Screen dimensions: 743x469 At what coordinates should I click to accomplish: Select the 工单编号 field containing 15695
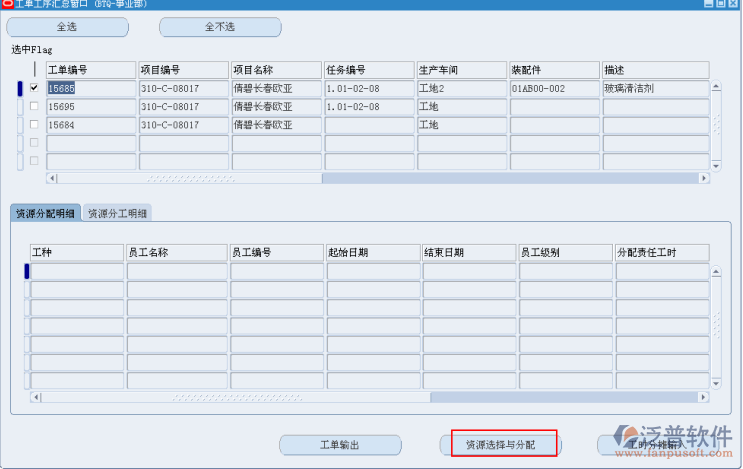coord(90,106)
